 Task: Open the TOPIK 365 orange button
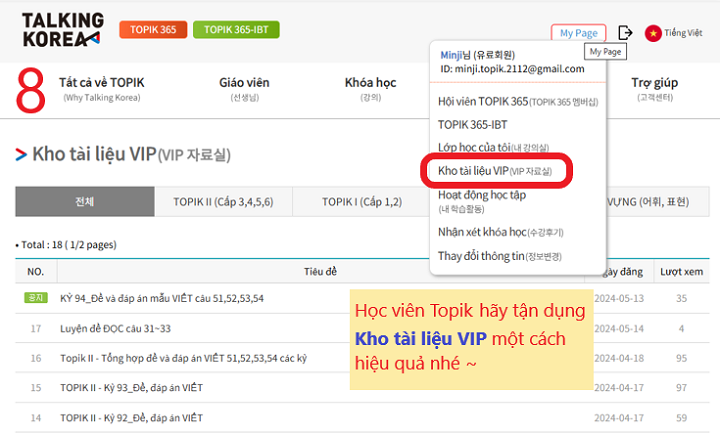[153, 29]
